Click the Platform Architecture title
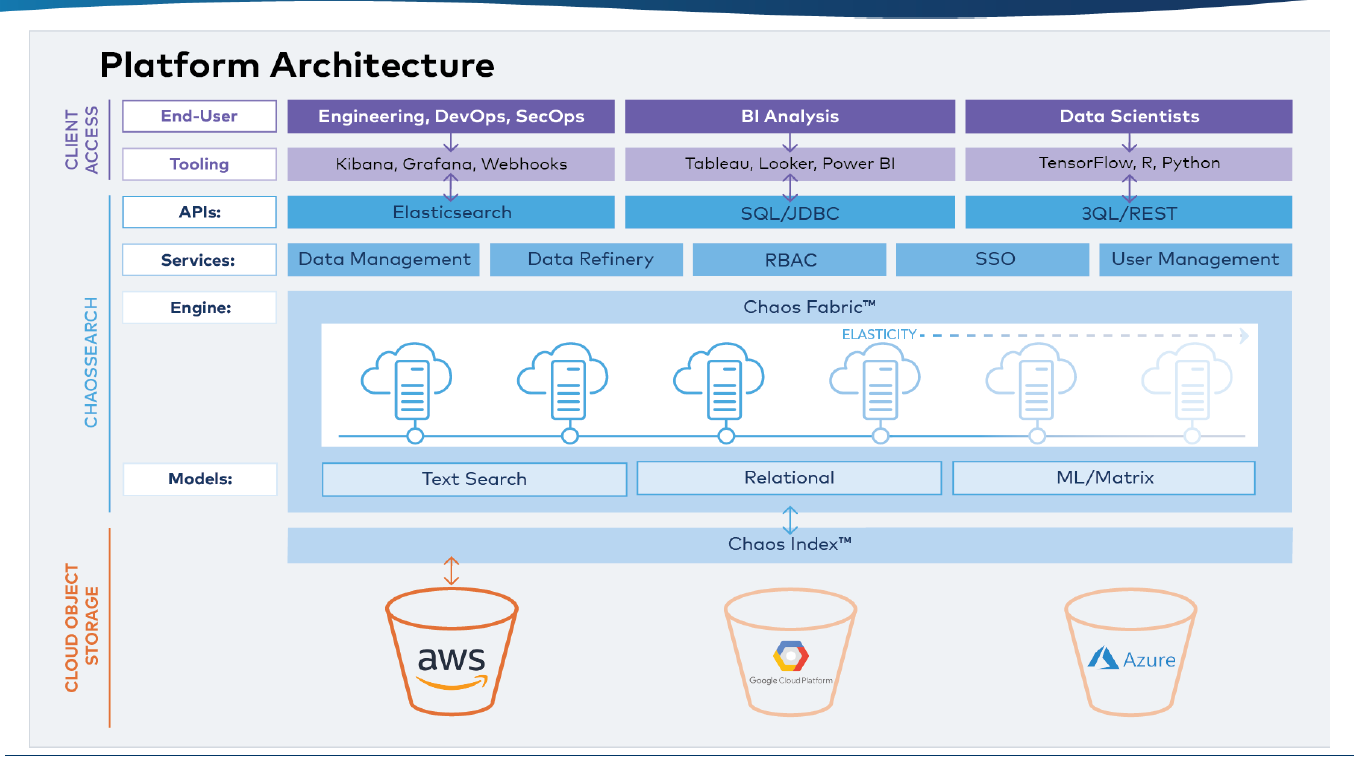Image resolution: width=1357 pixels, height=769 pixels. [x=297, y=66]
